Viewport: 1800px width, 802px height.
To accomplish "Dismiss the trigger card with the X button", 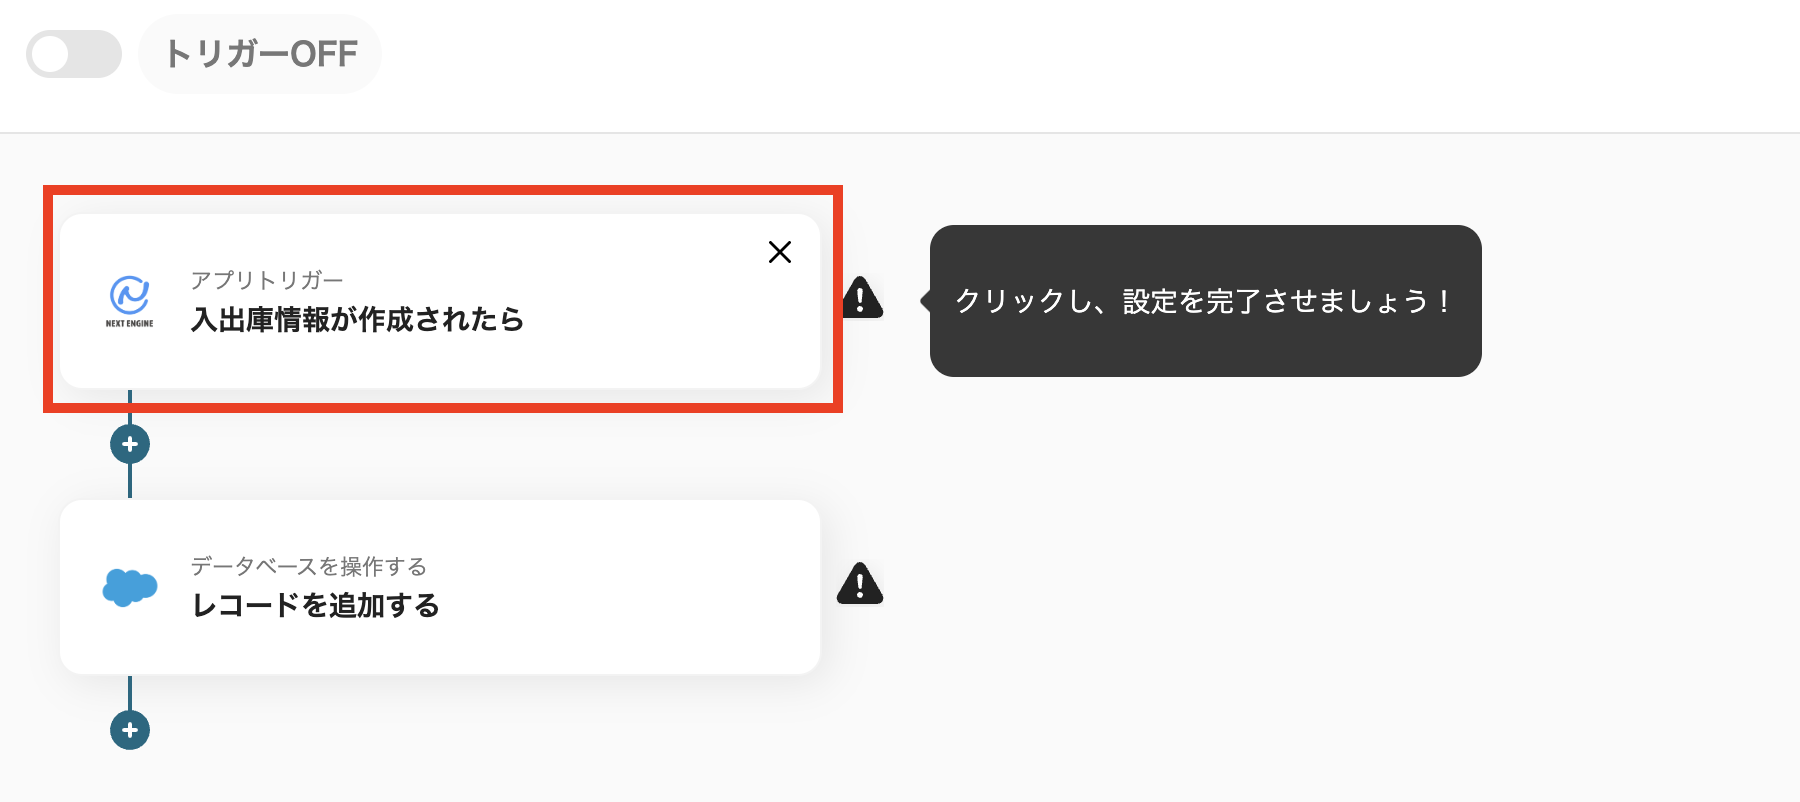I will [x=779, y=253].
